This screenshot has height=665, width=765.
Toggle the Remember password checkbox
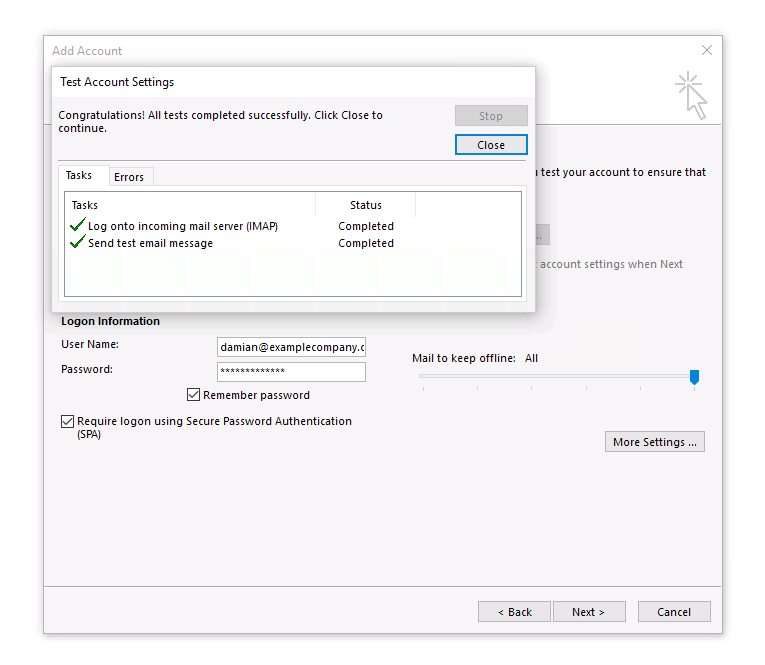194,395
